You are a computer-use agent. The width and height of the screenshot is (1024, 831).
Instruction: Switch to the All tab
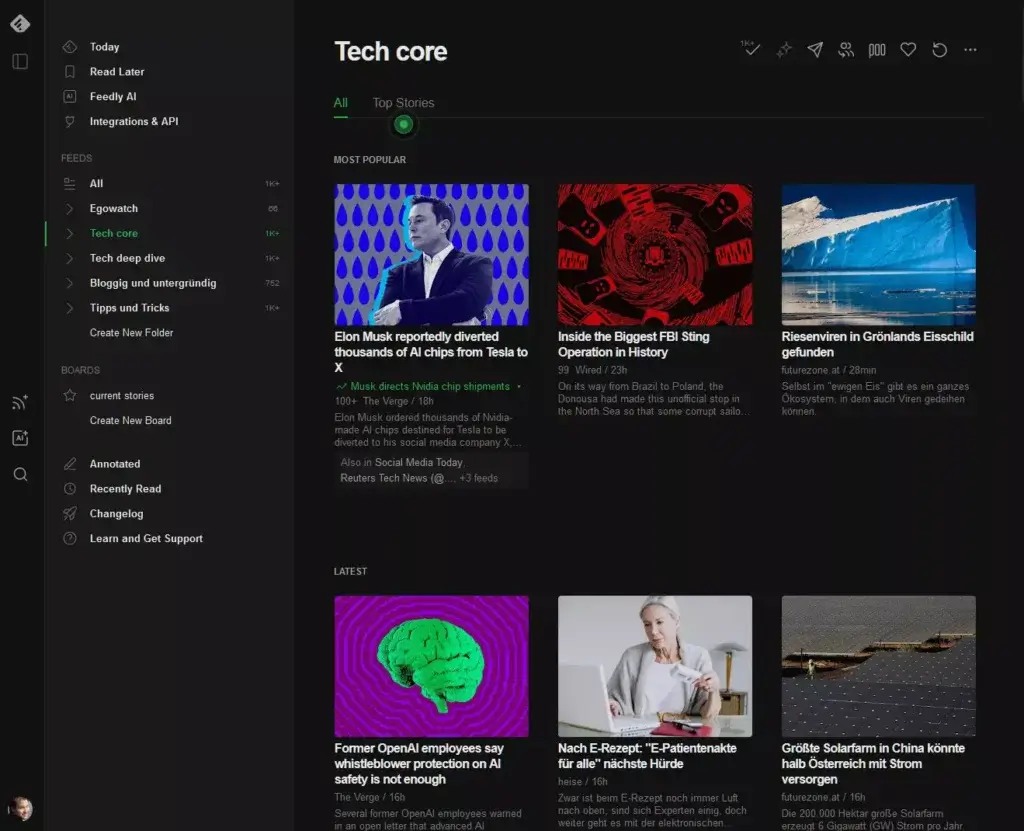pyautogui.click(x=340, y=103)
